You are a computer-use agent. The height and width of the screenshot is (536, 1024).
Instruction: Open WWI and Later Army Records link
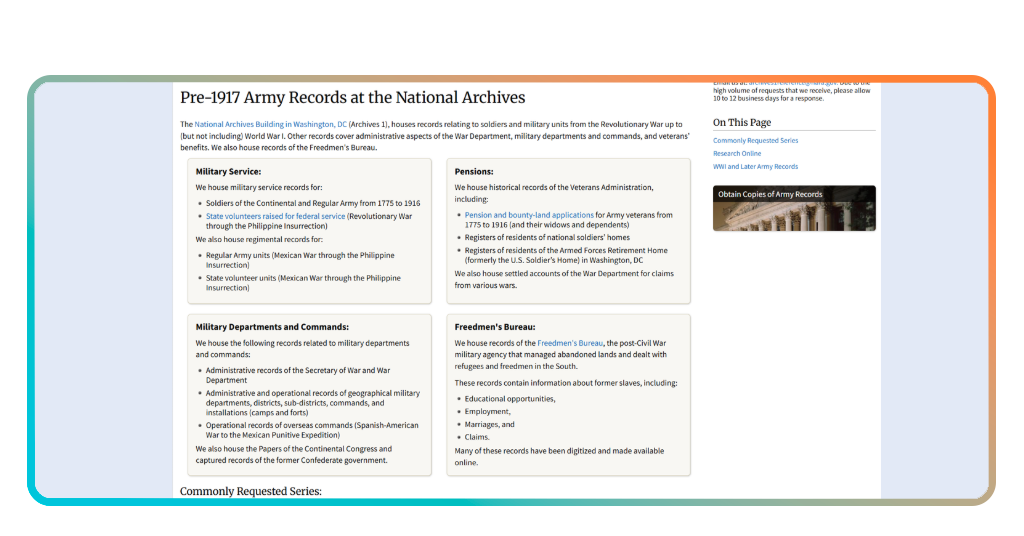coord(755,166)
